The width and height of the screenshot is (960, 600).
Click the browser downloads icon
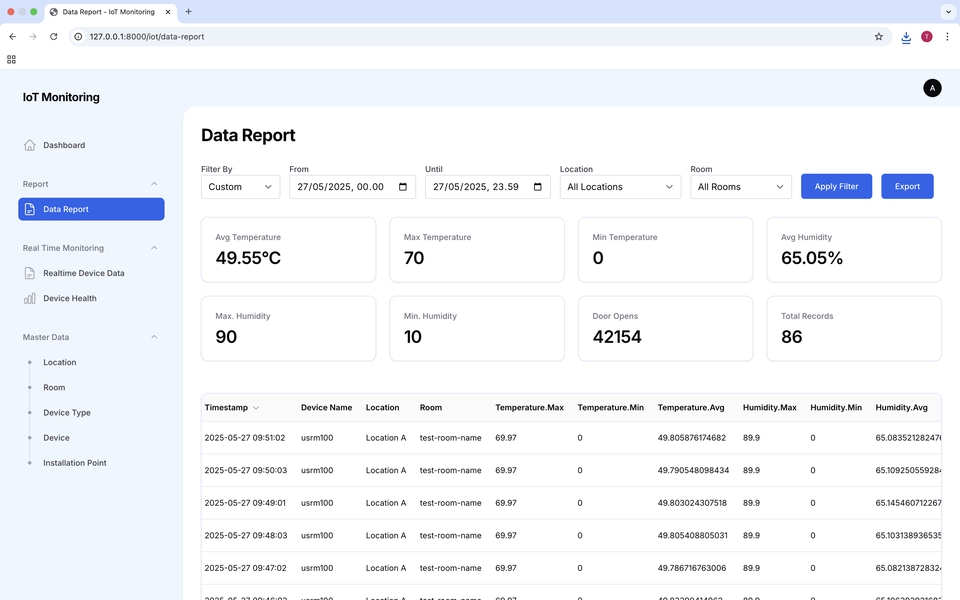click(906, 36)
